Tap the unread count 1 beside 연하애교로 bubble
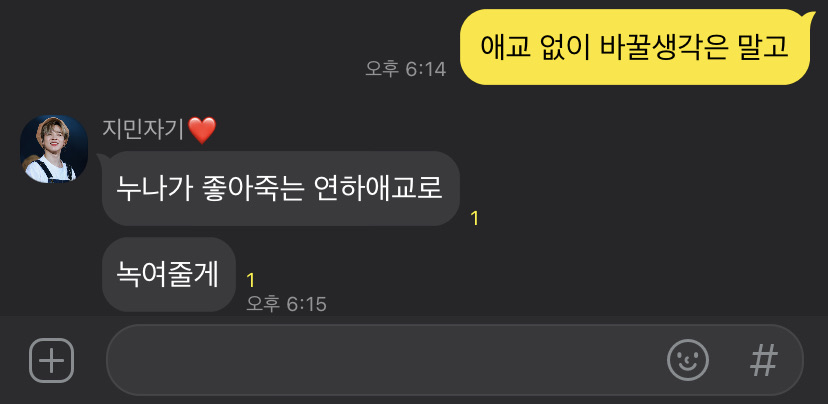Screen dimensions: 828x404 pos(474,218)
